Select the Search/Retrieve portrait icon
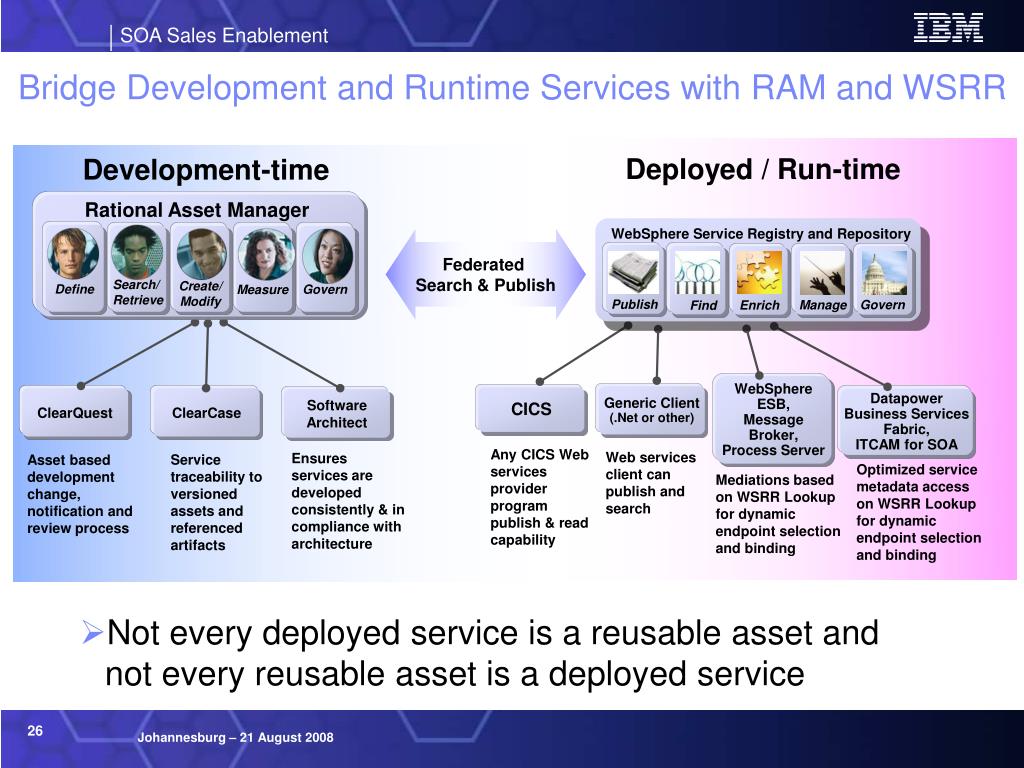Screen dimensions: 1024x768 point(136,252)
